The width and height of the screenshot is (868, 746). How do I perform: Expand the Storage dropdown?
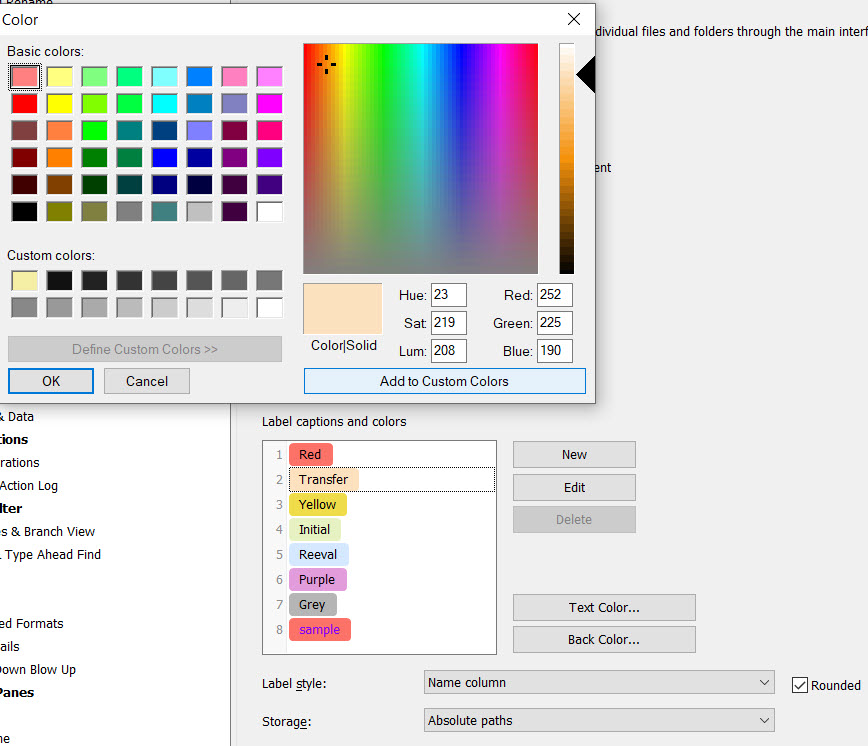pos(598,720)
